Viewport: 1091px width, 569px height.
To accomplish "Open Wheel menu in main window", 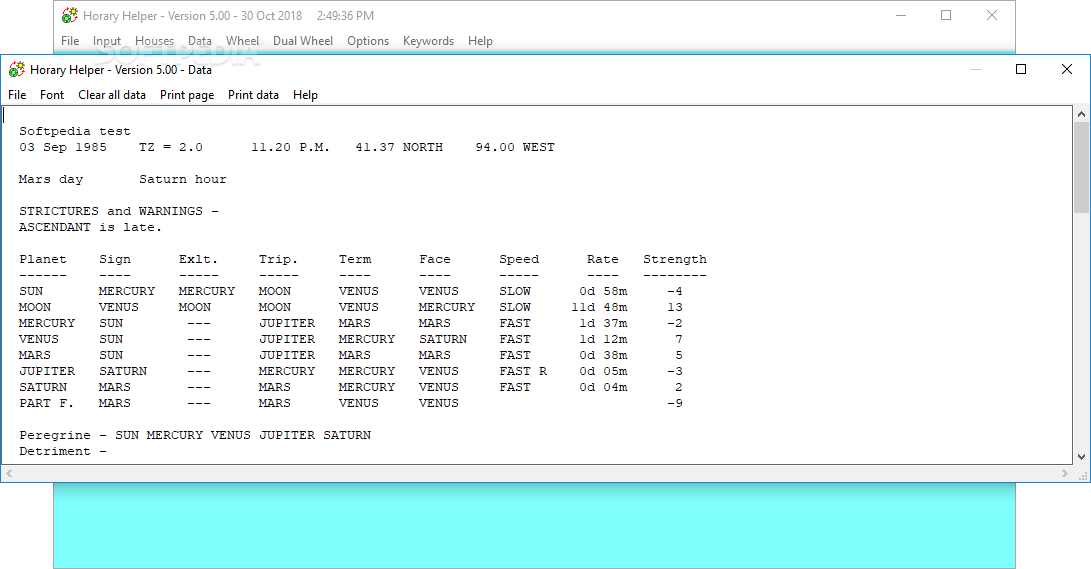I will coord(242,41).
